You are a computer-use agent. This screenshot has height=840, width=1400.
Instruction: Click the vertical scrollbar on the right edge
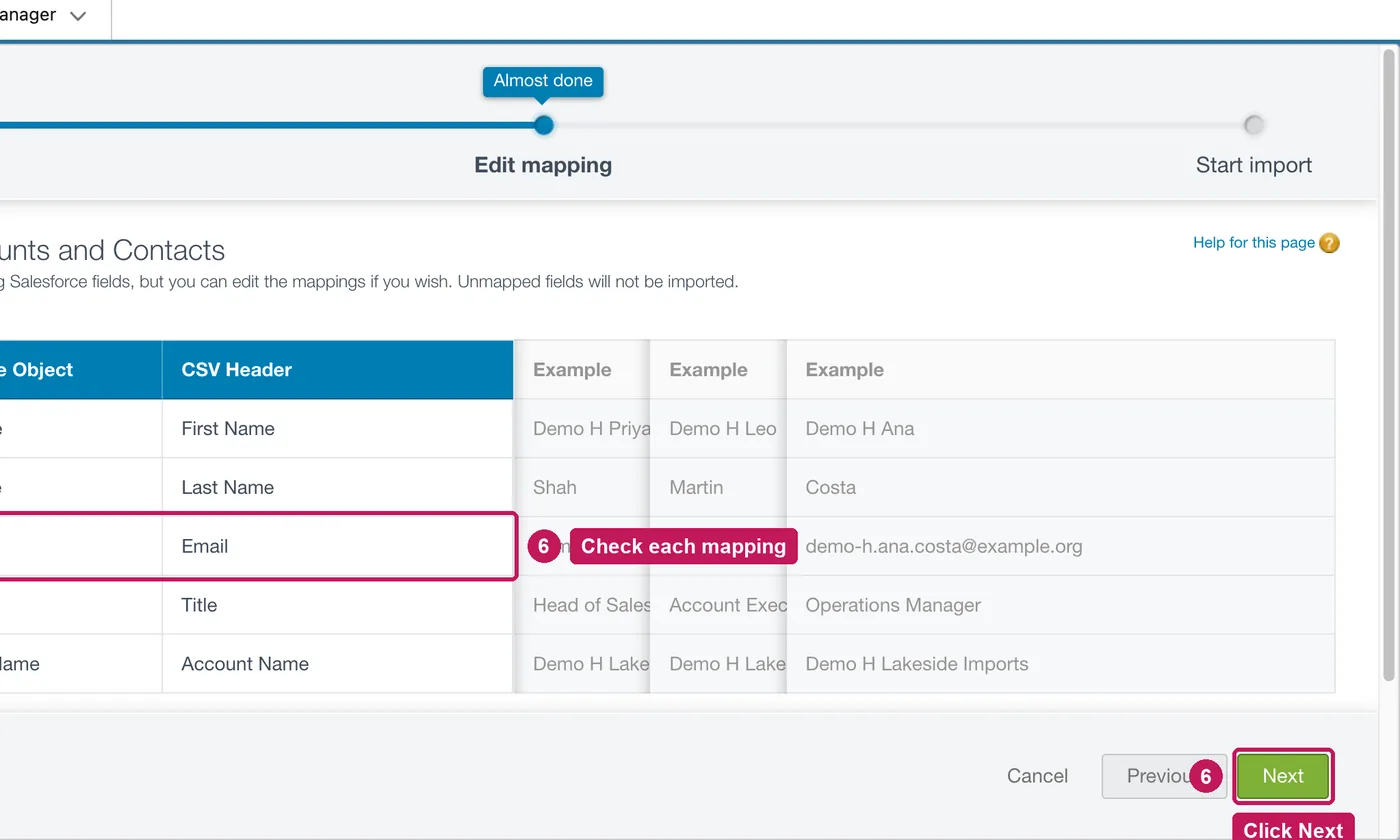point(1390,365)
